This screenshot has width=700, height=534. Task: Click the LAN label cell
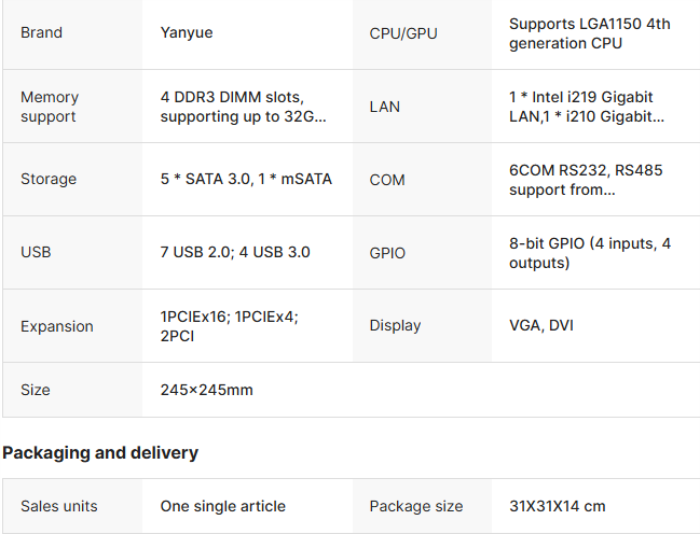[385, 107]
